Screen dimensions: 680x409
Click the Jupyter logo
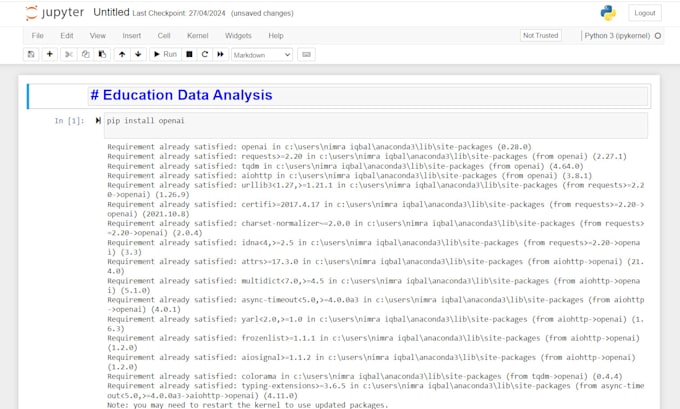pos(55,13)
